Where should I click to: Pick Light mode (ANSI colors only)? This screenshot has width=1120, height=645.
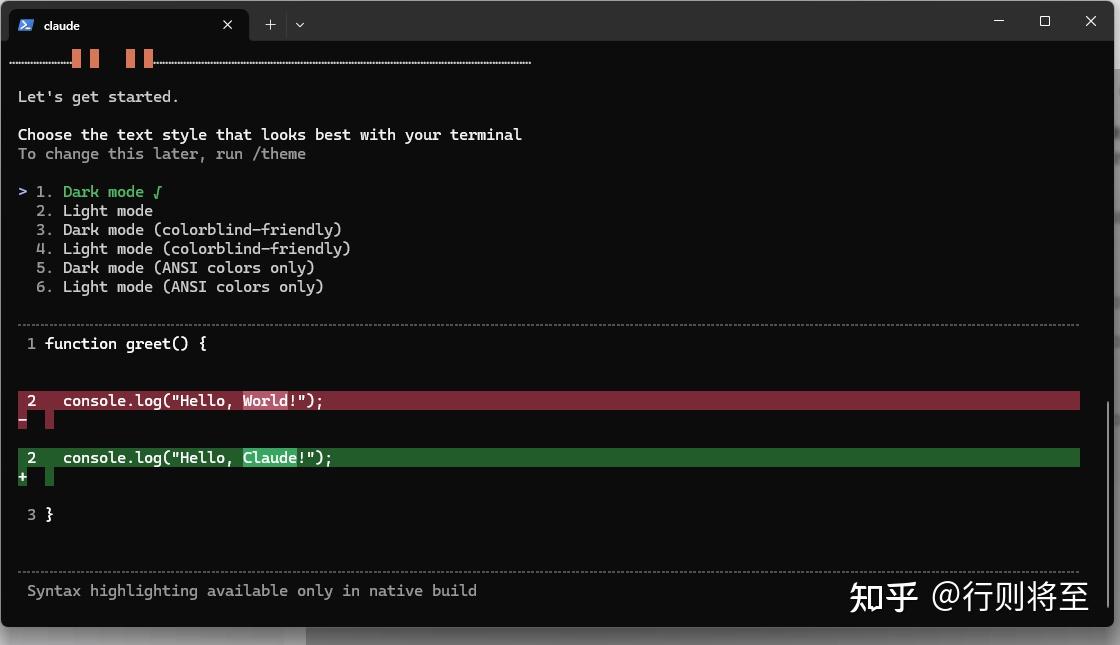click(x=193, y=287)
